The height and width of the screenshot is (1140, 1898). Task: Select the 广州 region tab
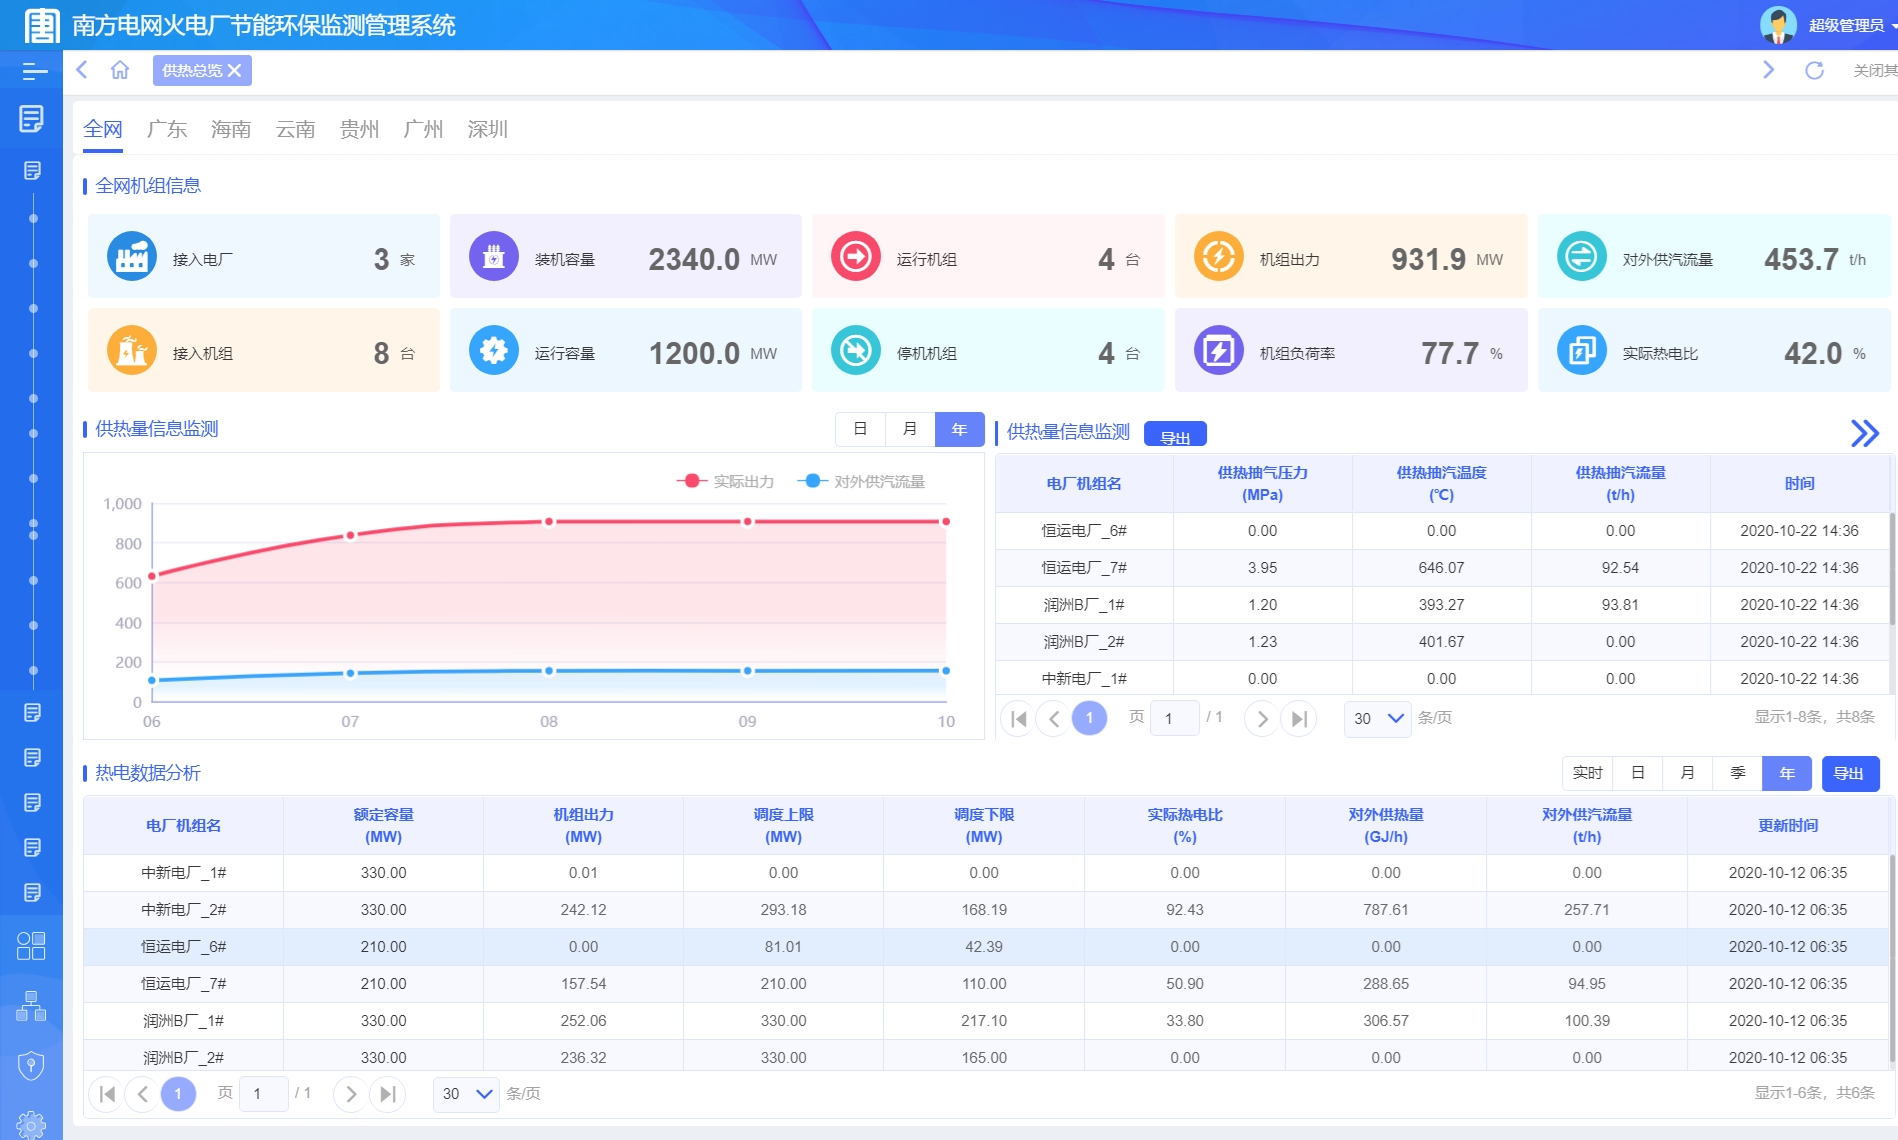[x=423, y=129]
